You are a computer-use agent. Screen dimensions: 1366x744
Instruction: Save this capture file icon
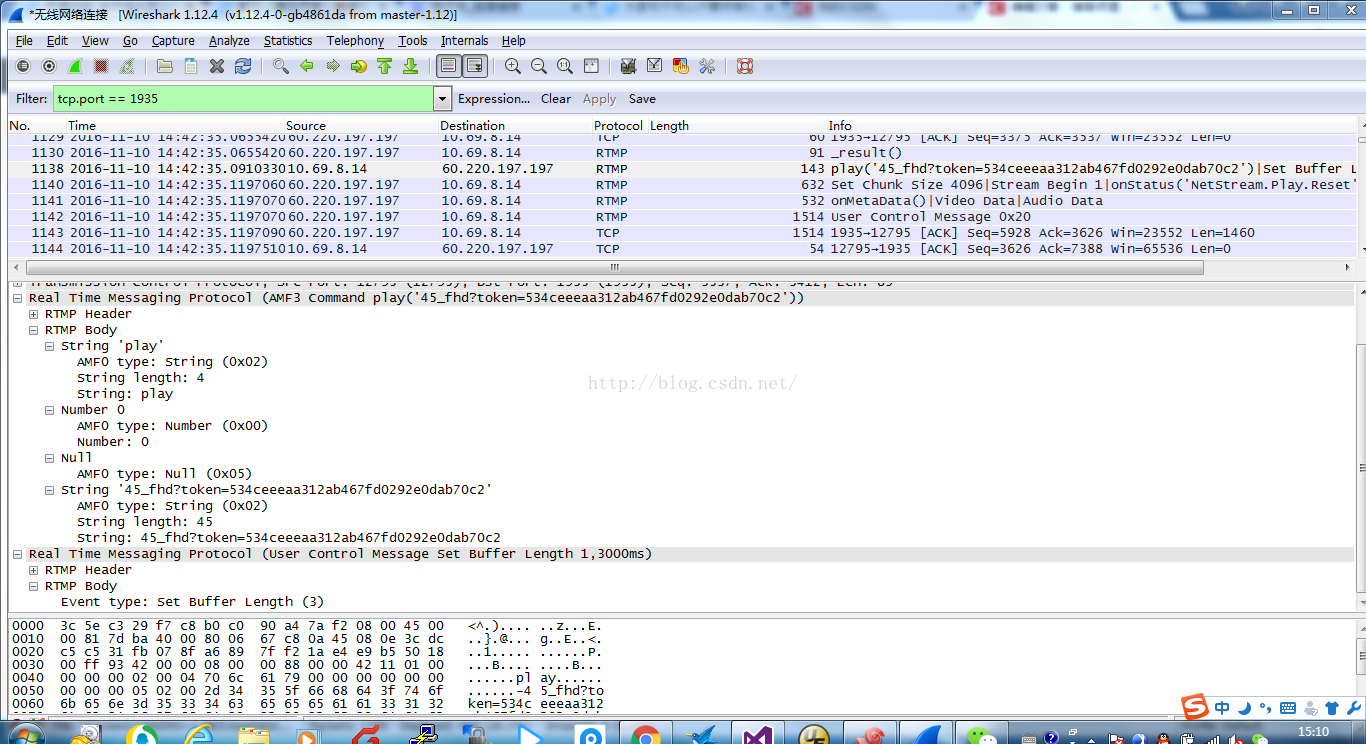[x=191, y=67]
